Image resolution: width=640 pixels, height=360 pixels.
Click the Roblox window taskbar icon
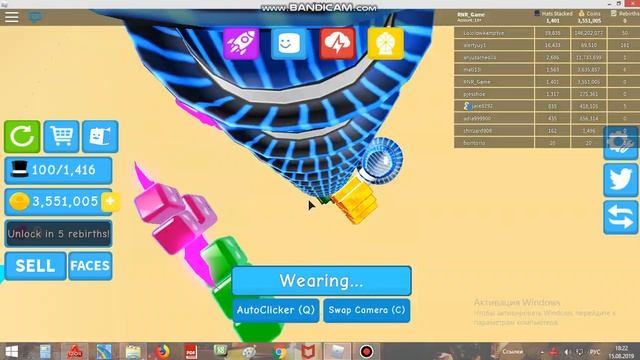tap(337, 351)
